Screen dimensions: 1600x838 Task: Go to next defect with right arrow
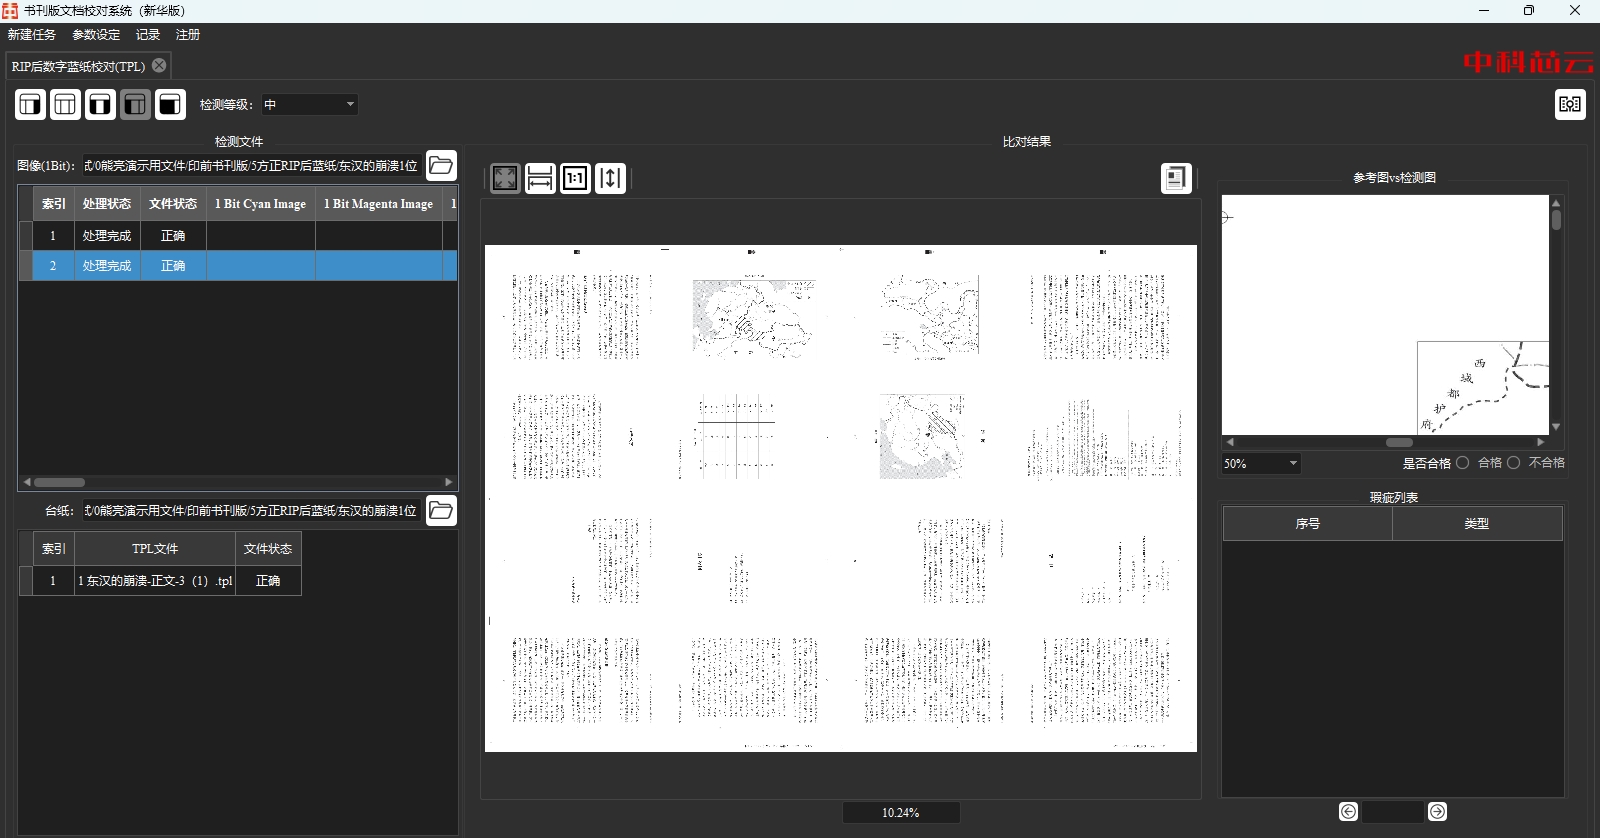pos(1437,812)
